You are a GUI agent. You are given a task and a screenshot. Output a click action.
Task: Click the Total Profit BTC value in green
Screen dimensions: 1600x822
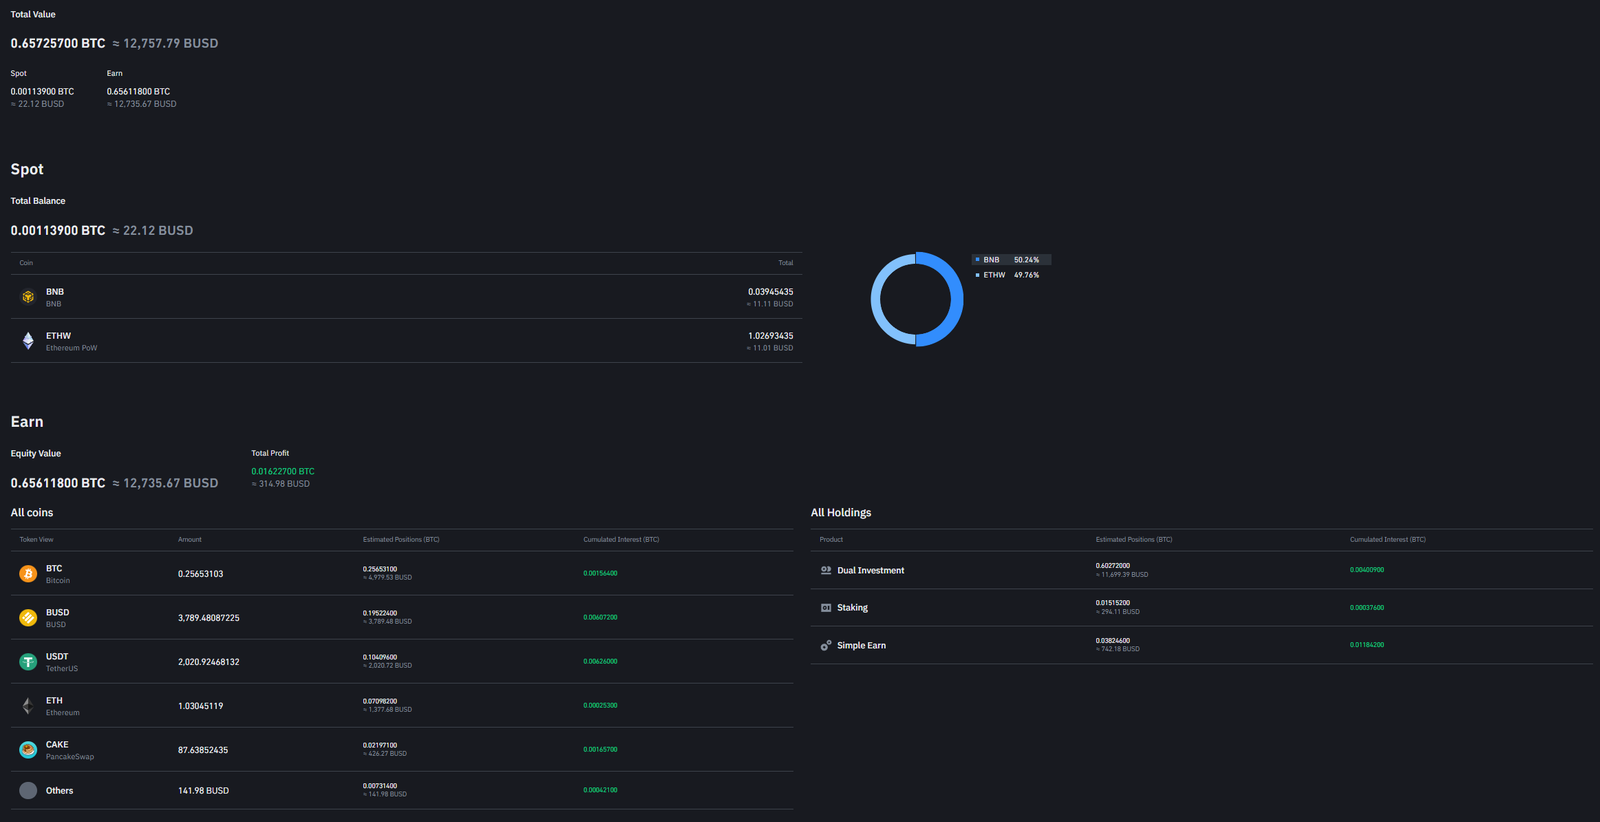point(283,472)
